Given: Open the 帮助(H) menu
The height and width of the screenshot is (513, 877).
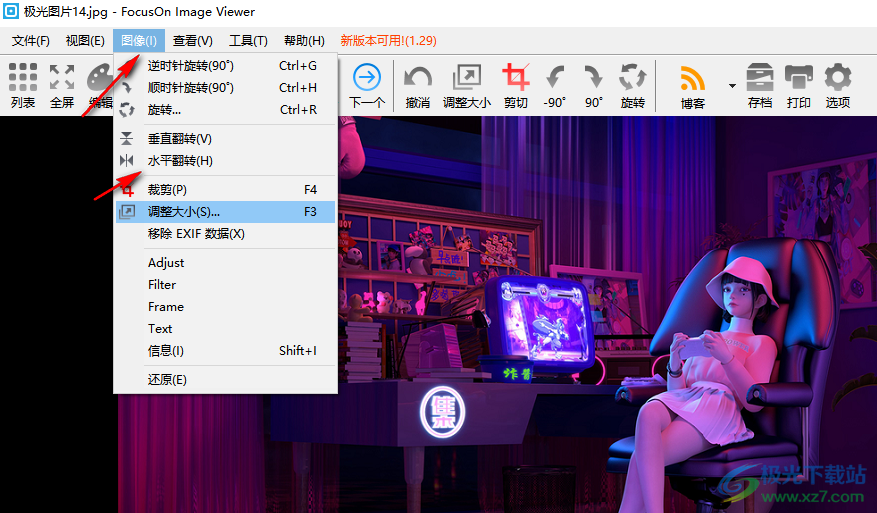Looking at the screenshot, I should [x=304, y=41].
